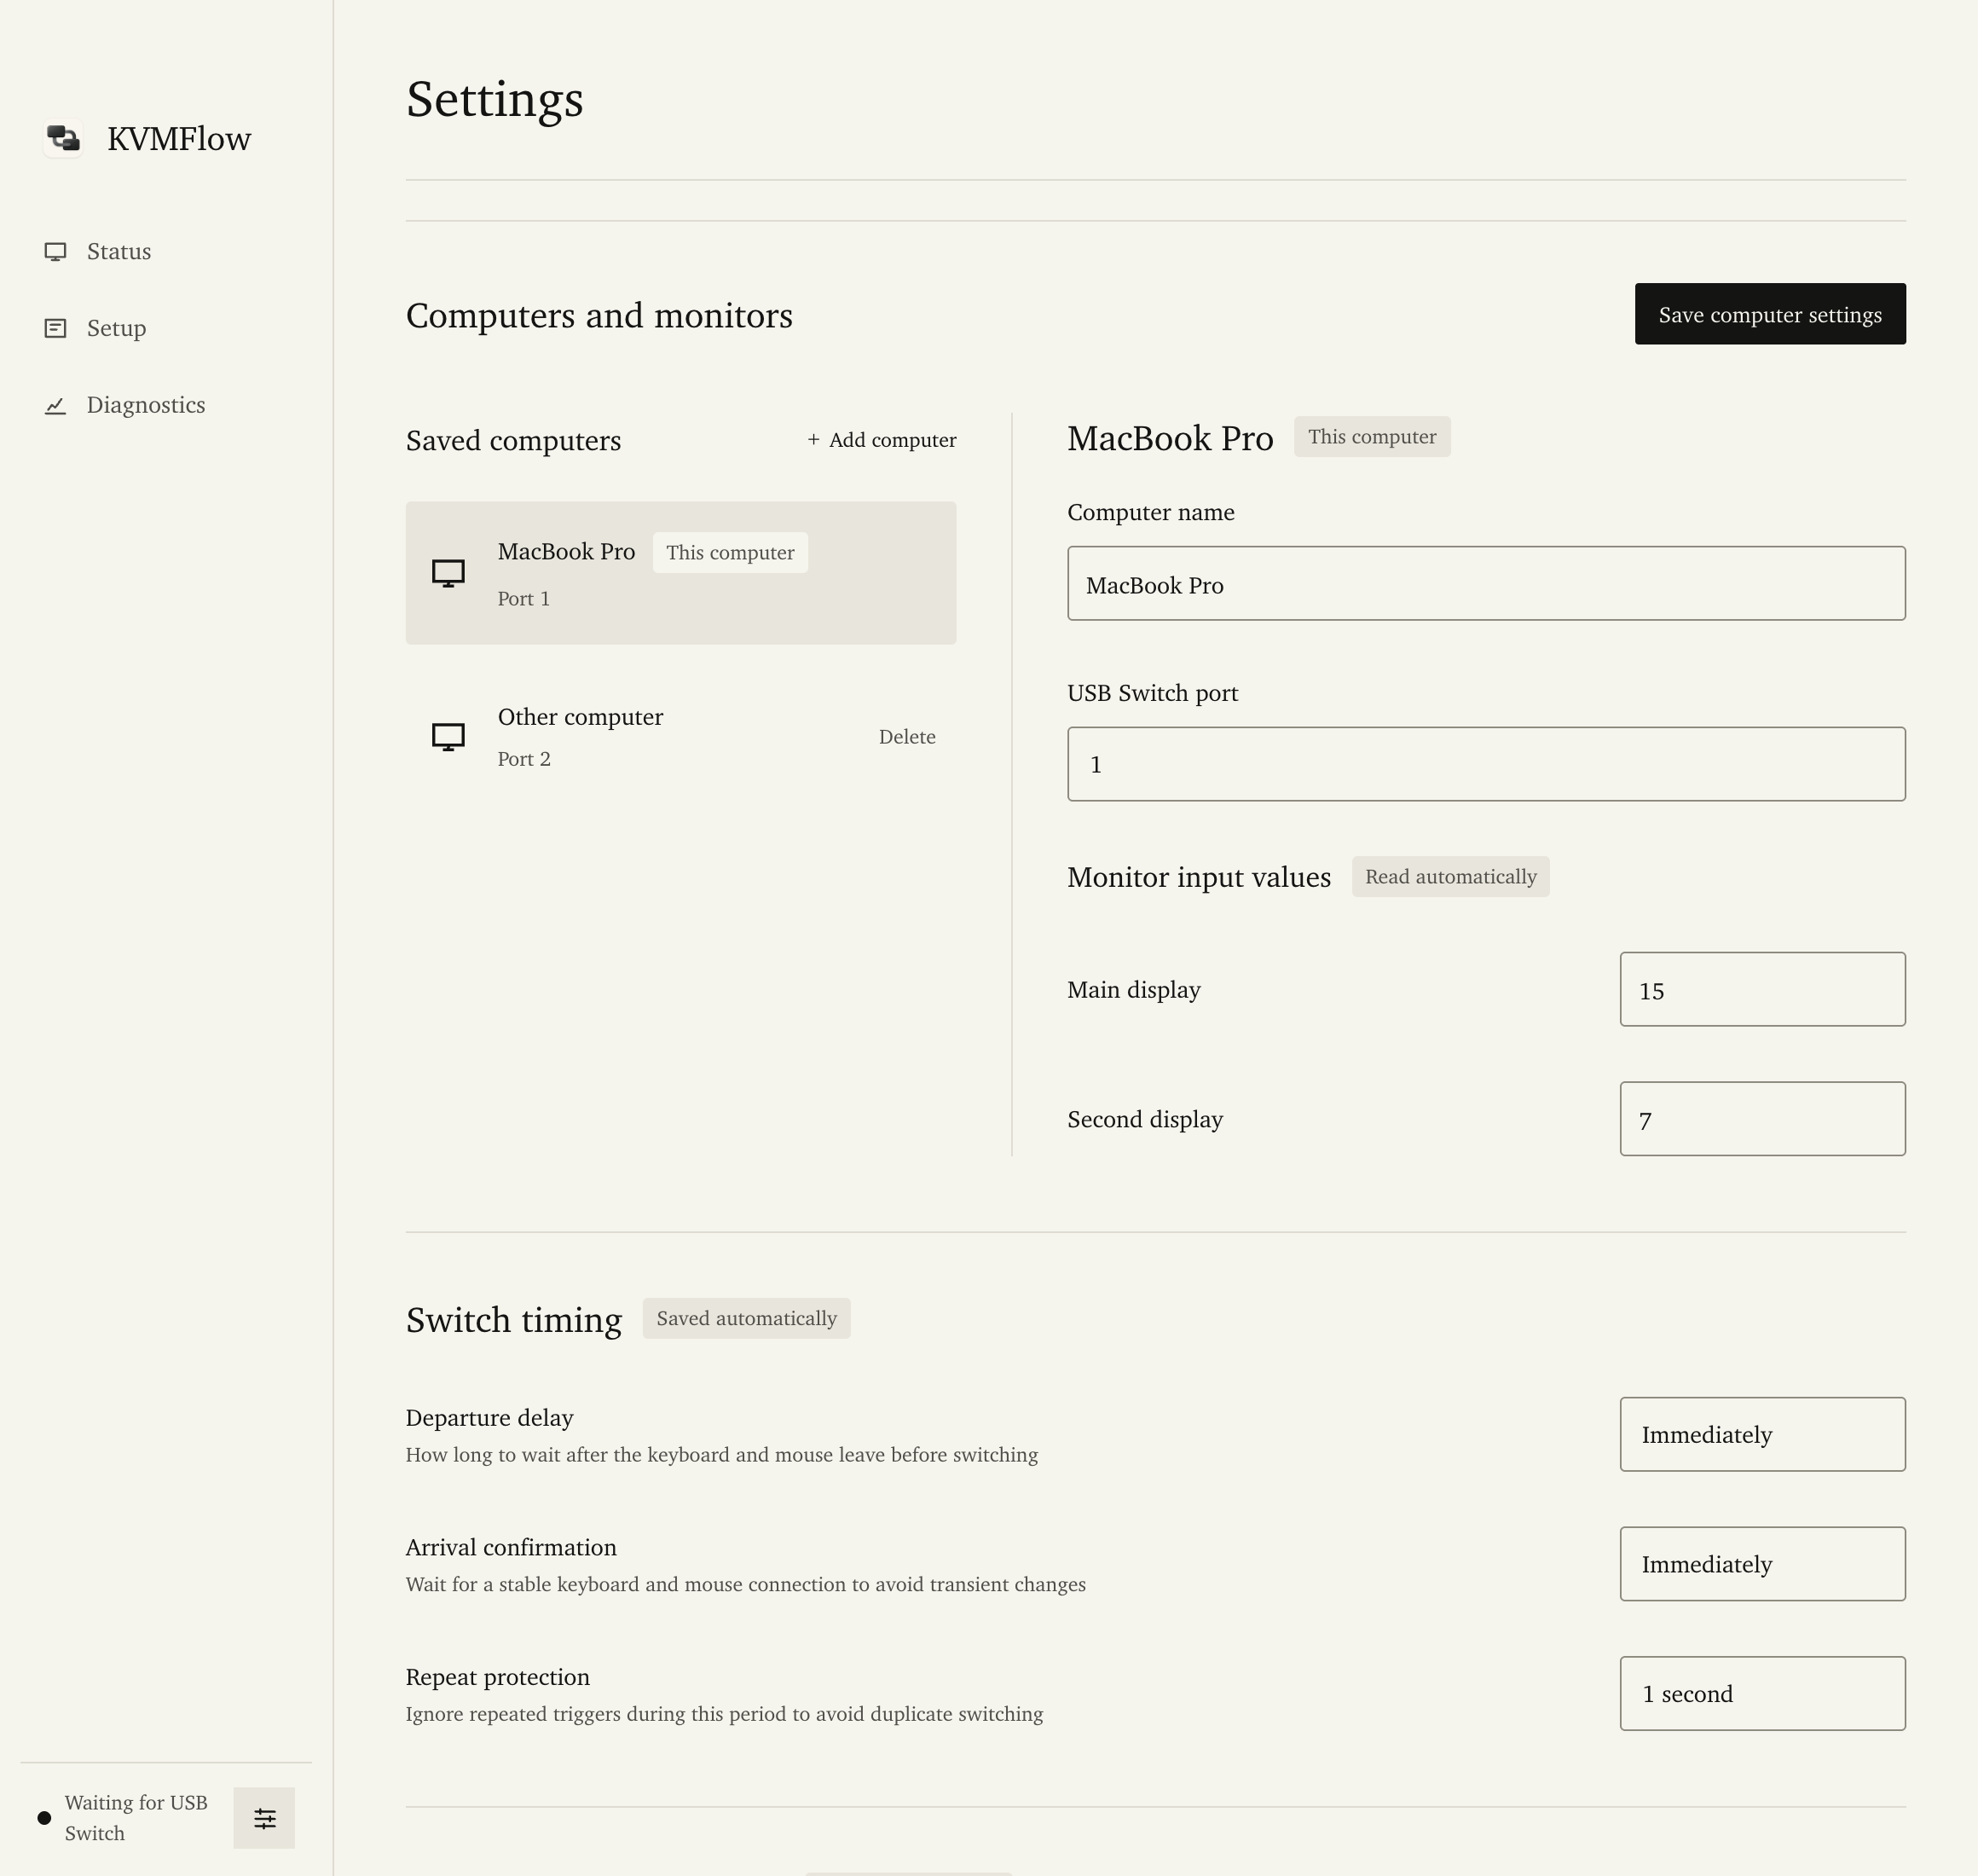
Task: Click the 'This computer' badge beside detail heading
Action: coord(1372,437)
